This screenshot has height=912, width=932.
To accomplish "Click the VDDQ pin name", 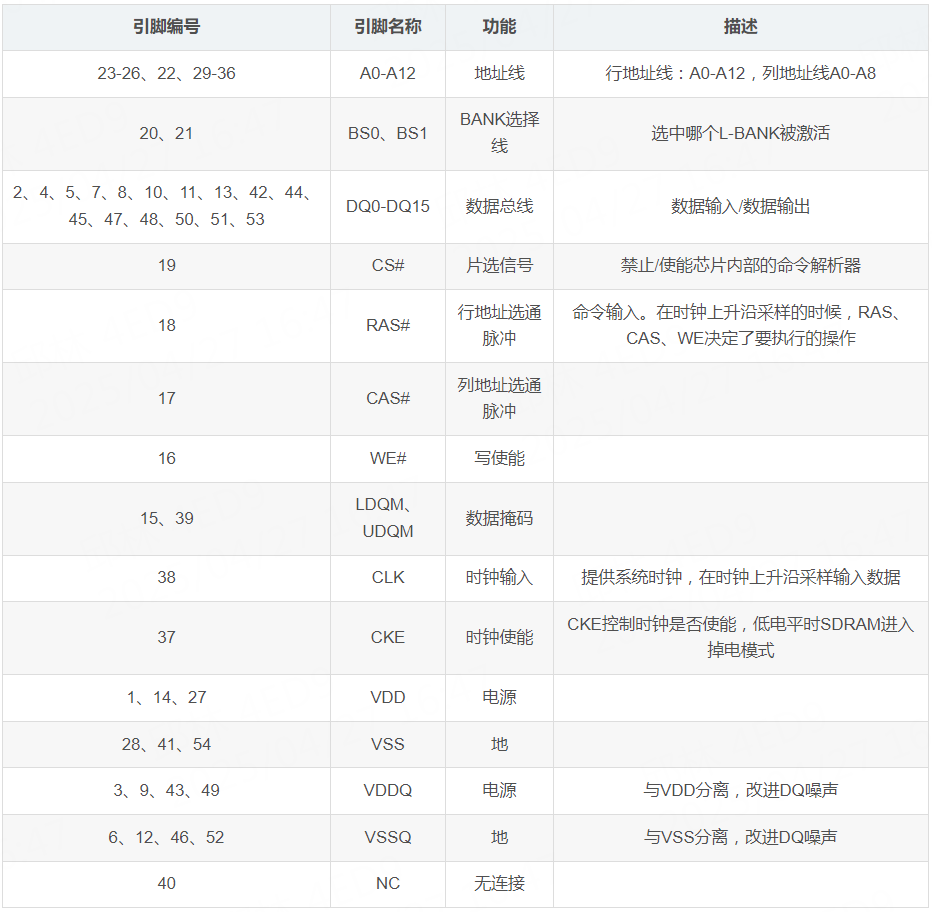I will click(x=388, y=791).
